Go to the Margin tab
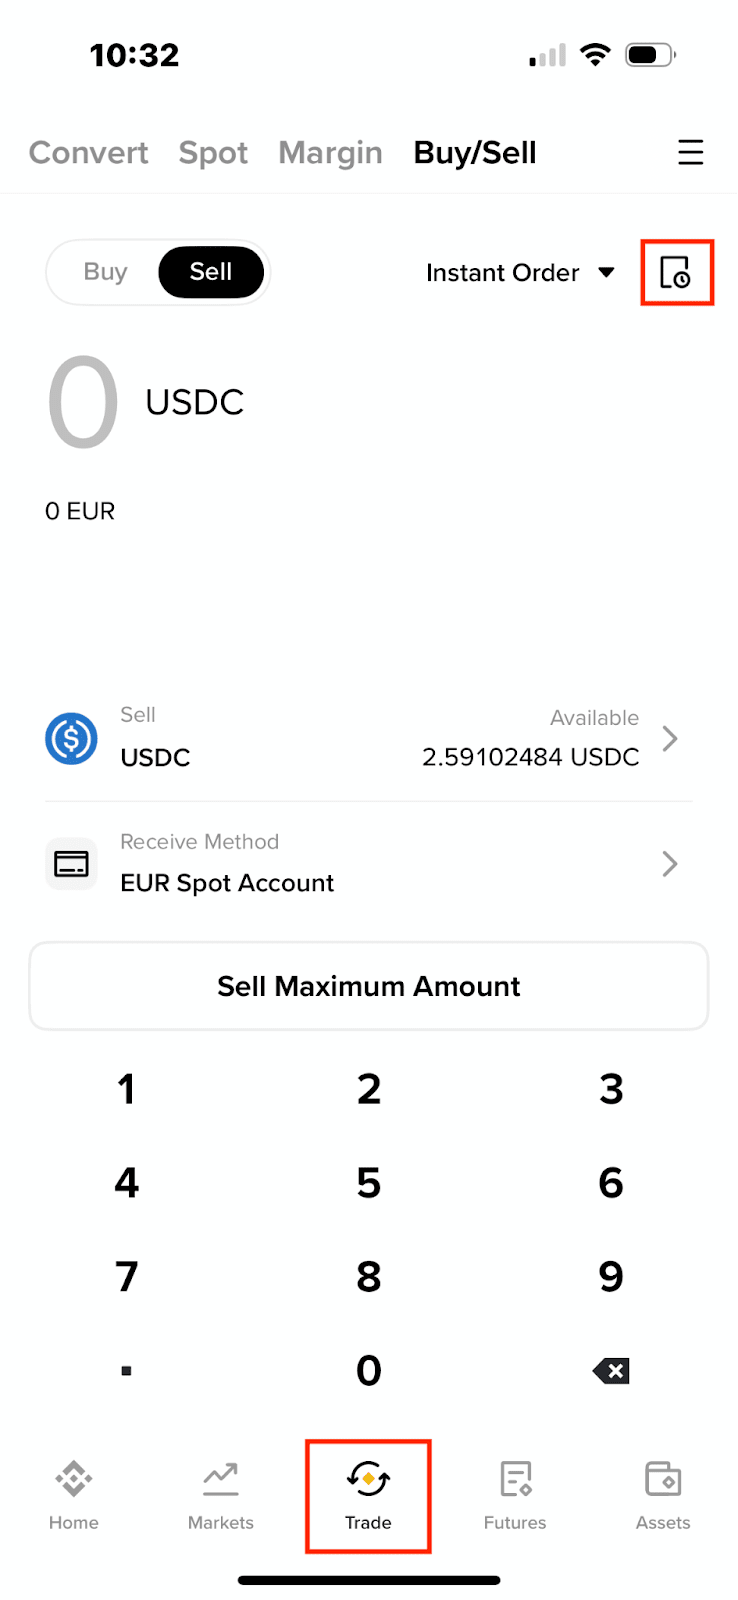Viewport: 738px width, 1600px height. [x=330, y=152]
